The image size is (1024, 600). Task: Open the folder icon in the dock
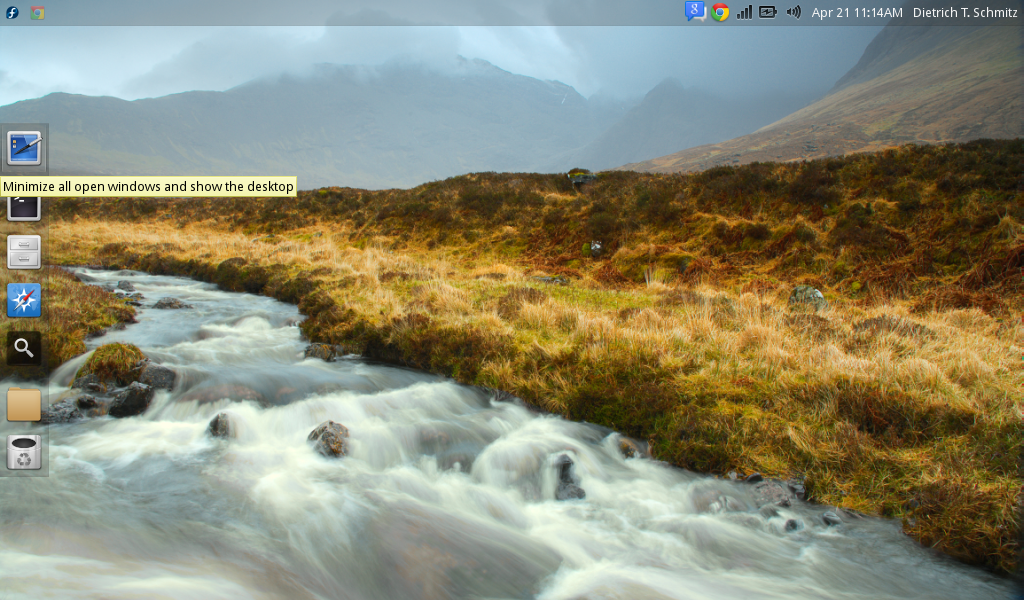[24, 404]
